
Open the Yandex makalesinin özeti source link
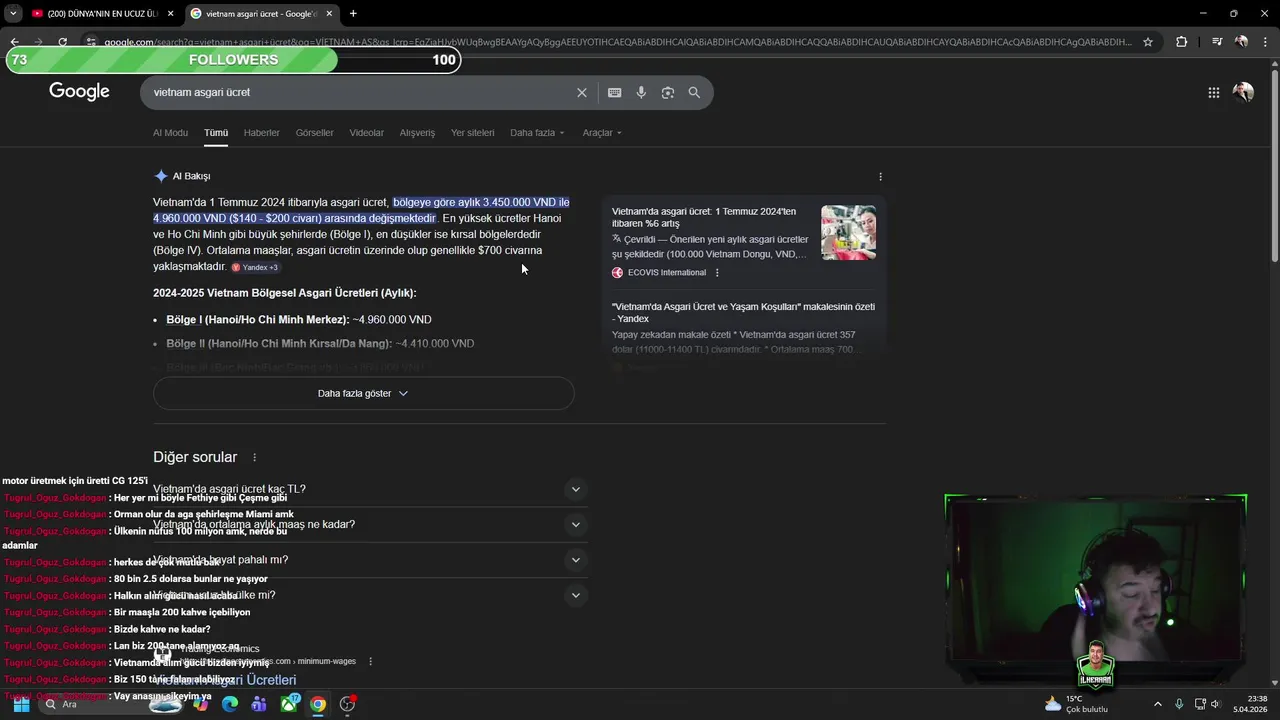(x=743, y=312)
